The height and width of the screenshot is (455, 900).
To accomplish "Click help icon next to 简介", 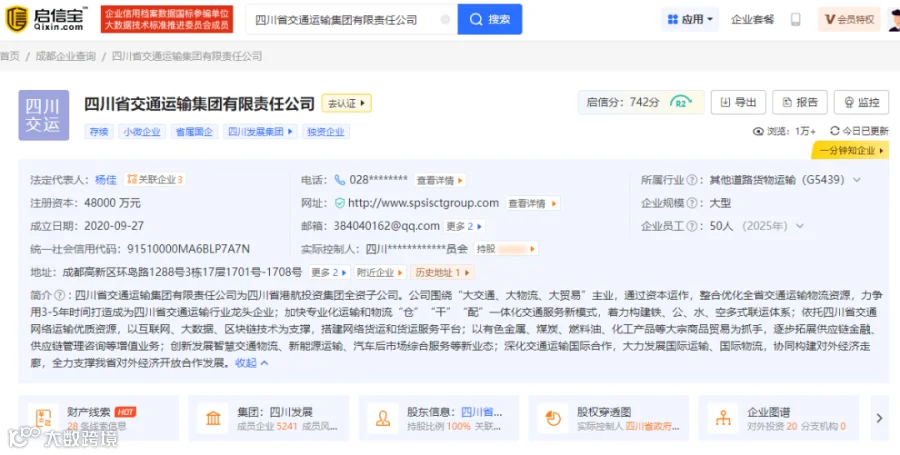I will [x=59, y=295].
